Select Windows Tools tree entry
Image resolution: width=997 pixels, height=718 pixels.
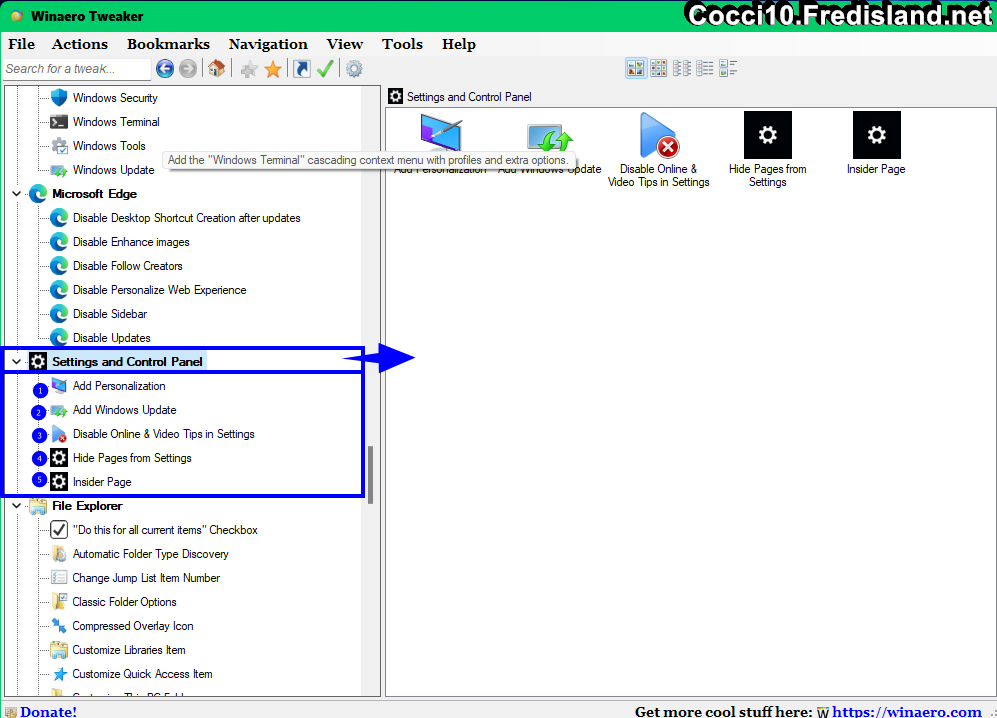(109, 146)
